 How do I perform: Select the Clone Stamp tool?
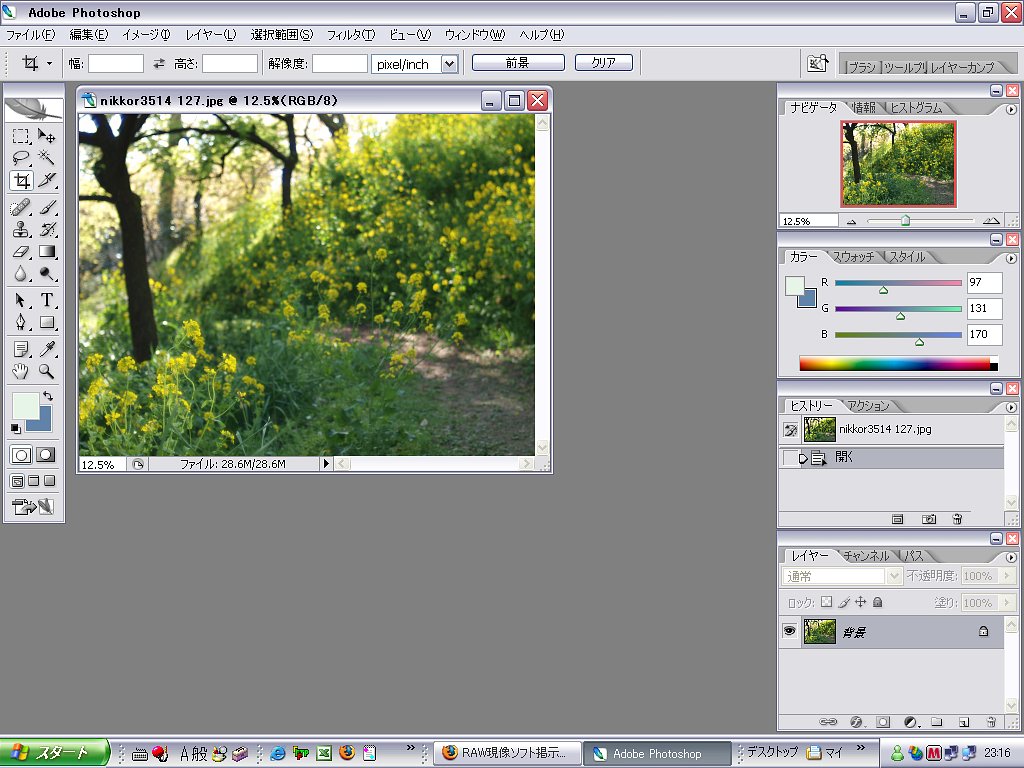click(x=21, y=229)
